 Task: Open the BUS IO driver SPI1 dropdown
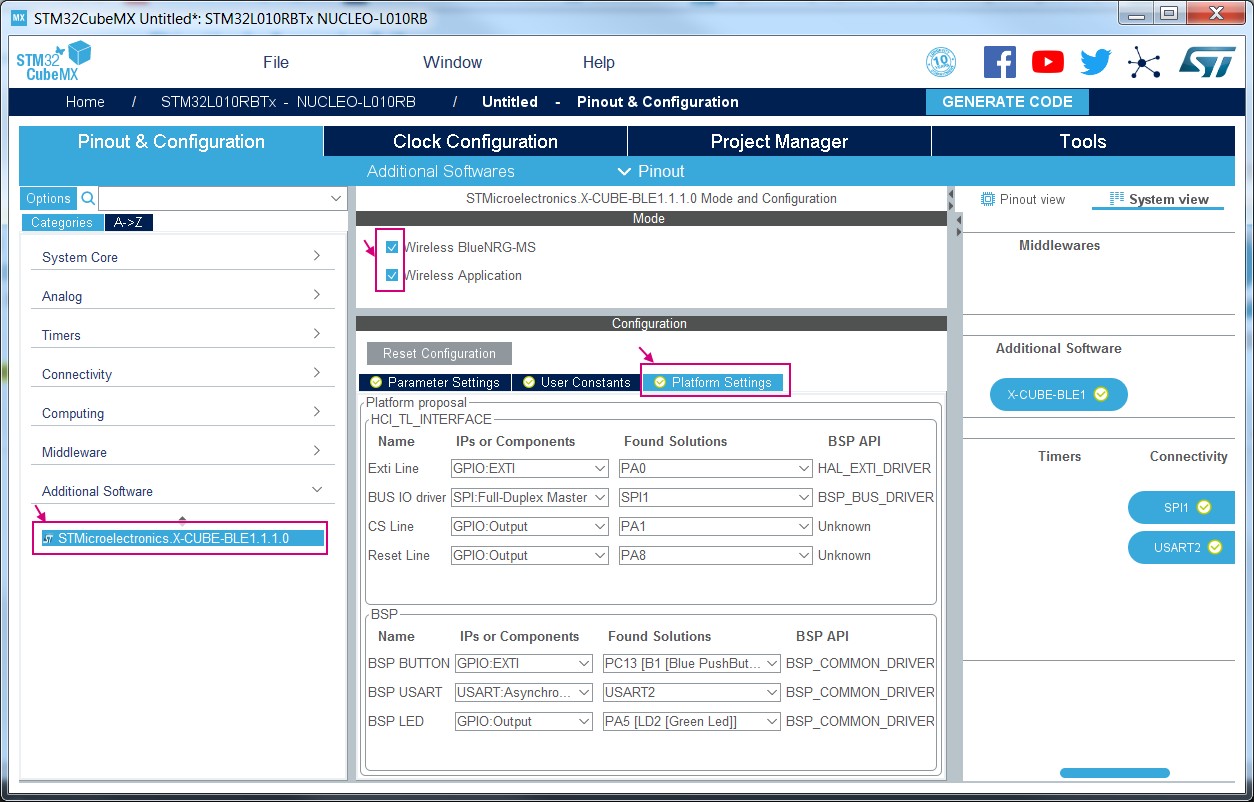pos(715,497)
